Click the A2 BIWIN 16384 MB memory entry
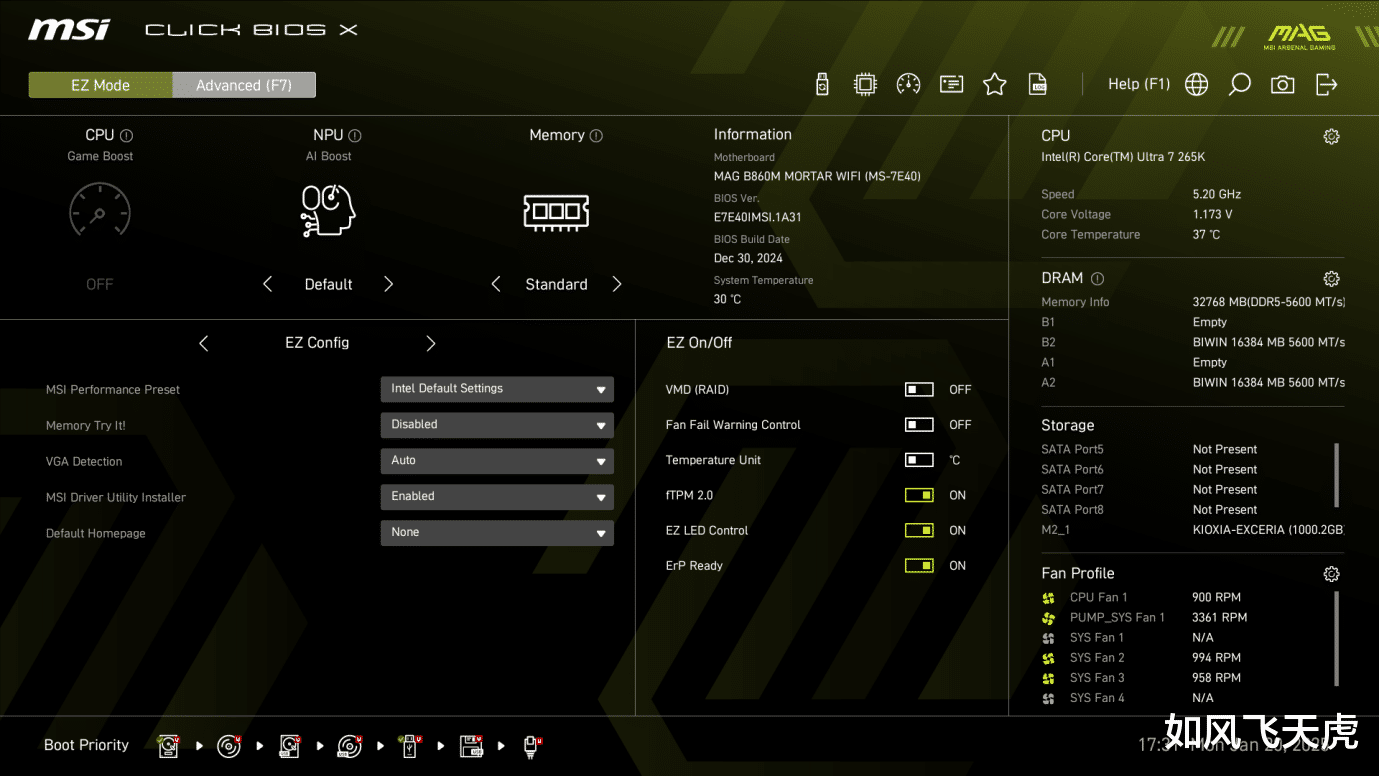This screenshot has height=776, width=1379. (1193, 382)
